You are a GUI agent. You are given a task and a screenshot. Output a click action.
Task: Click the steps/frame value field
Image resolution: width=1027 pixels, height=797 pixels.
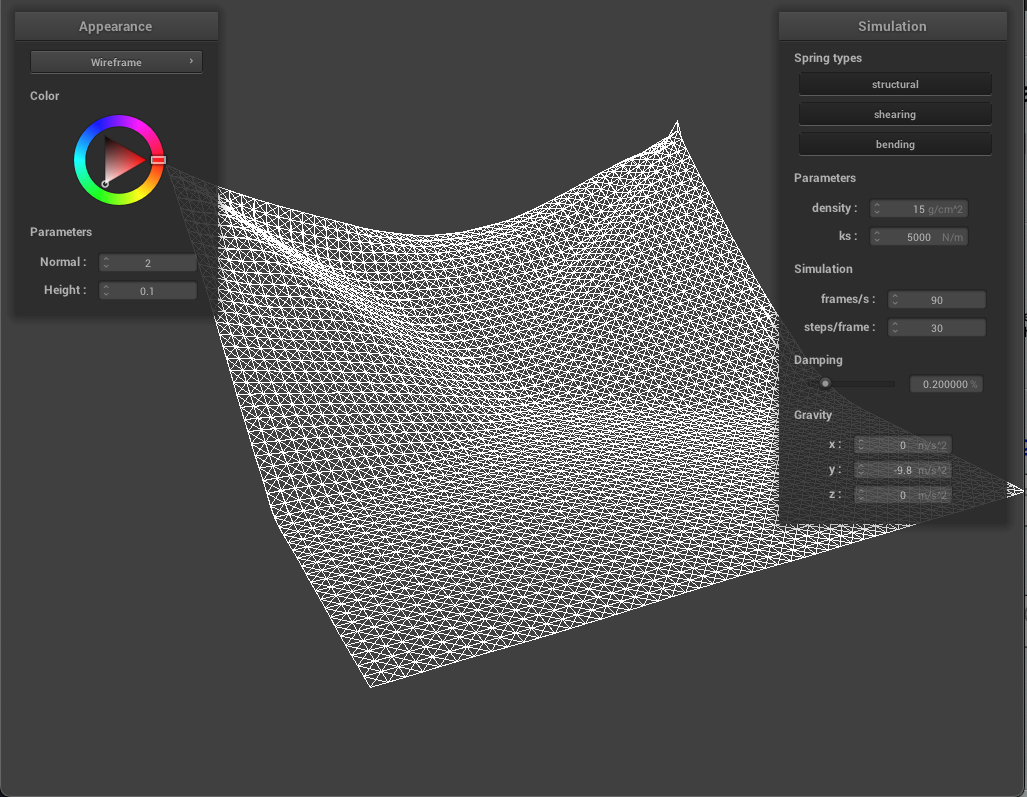pyautogui.click(x=937, y=328)
